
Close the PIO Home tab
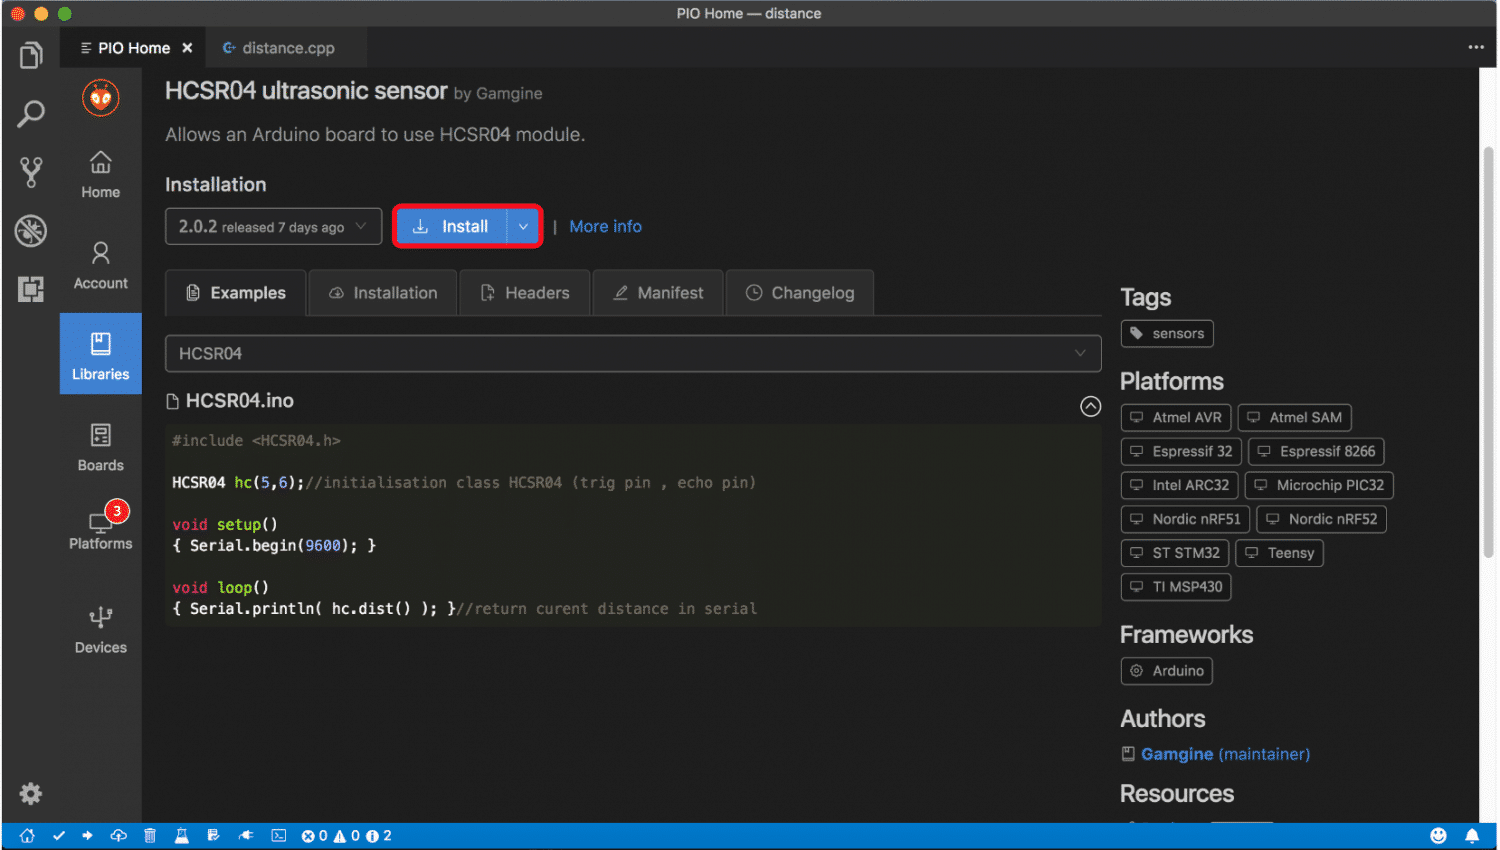click(x=187, y=48)
